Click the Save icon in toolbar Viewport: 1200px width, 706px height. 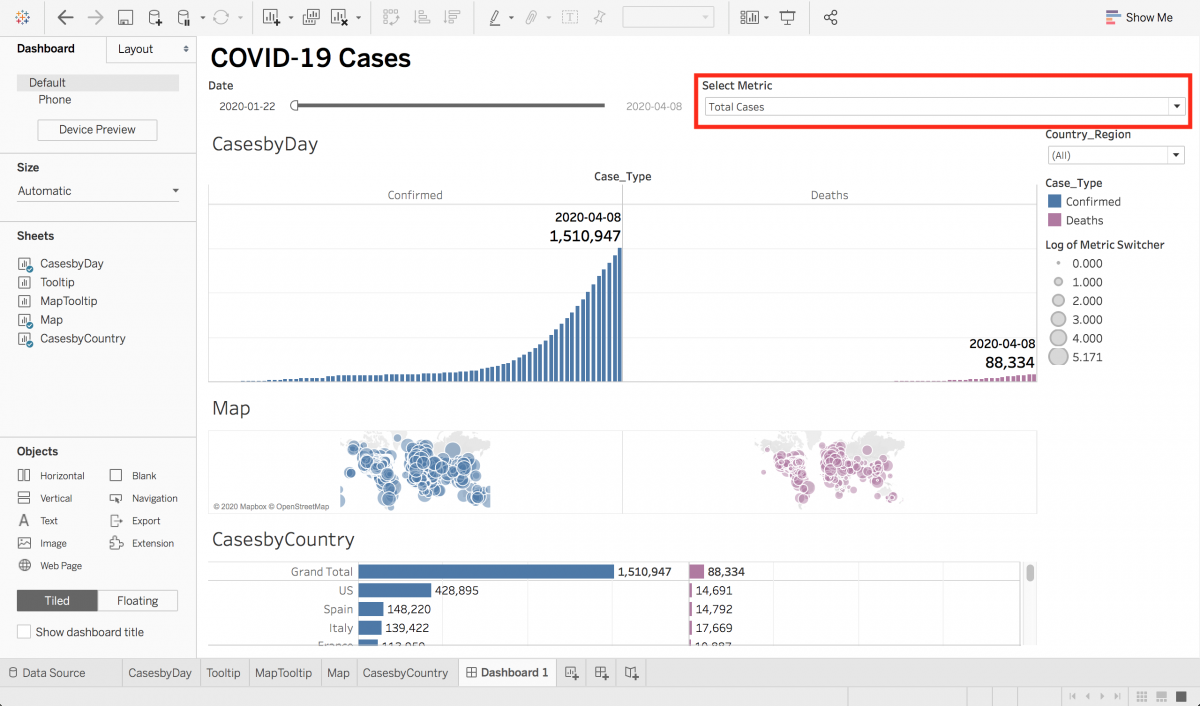(125, 17)
